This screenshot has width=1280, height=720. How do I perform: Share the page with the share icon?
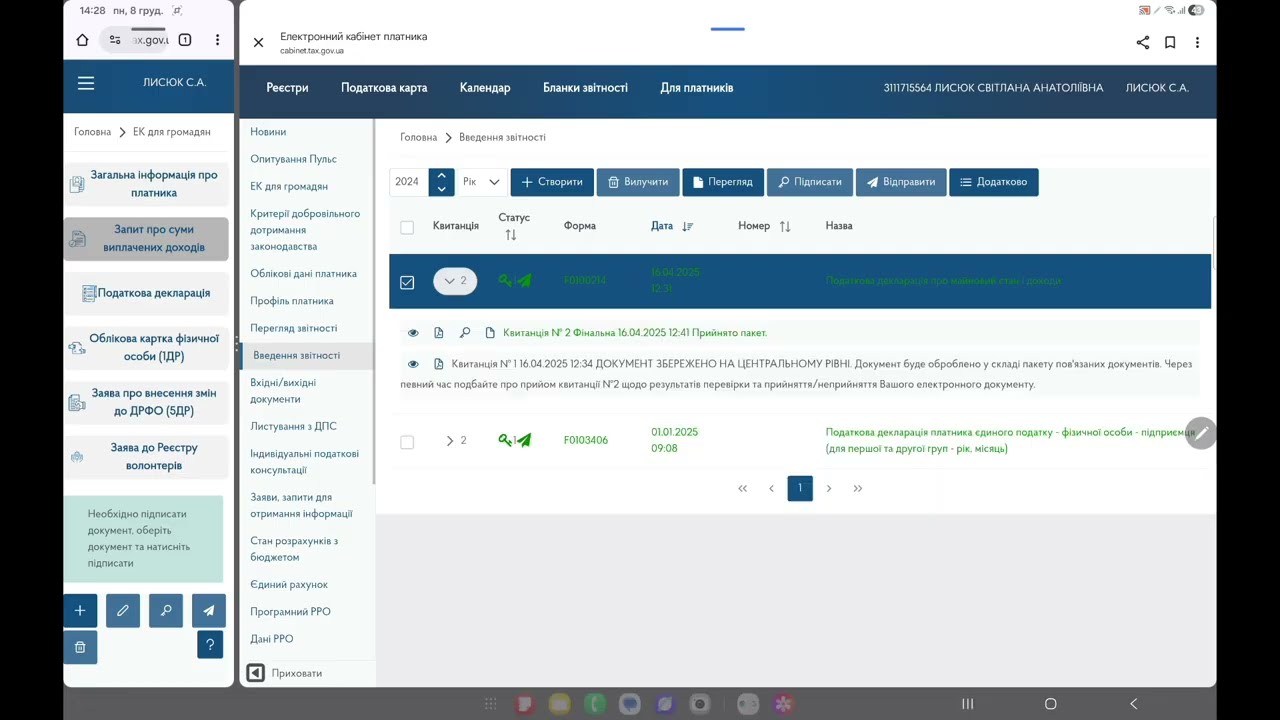click(1143, 42)
